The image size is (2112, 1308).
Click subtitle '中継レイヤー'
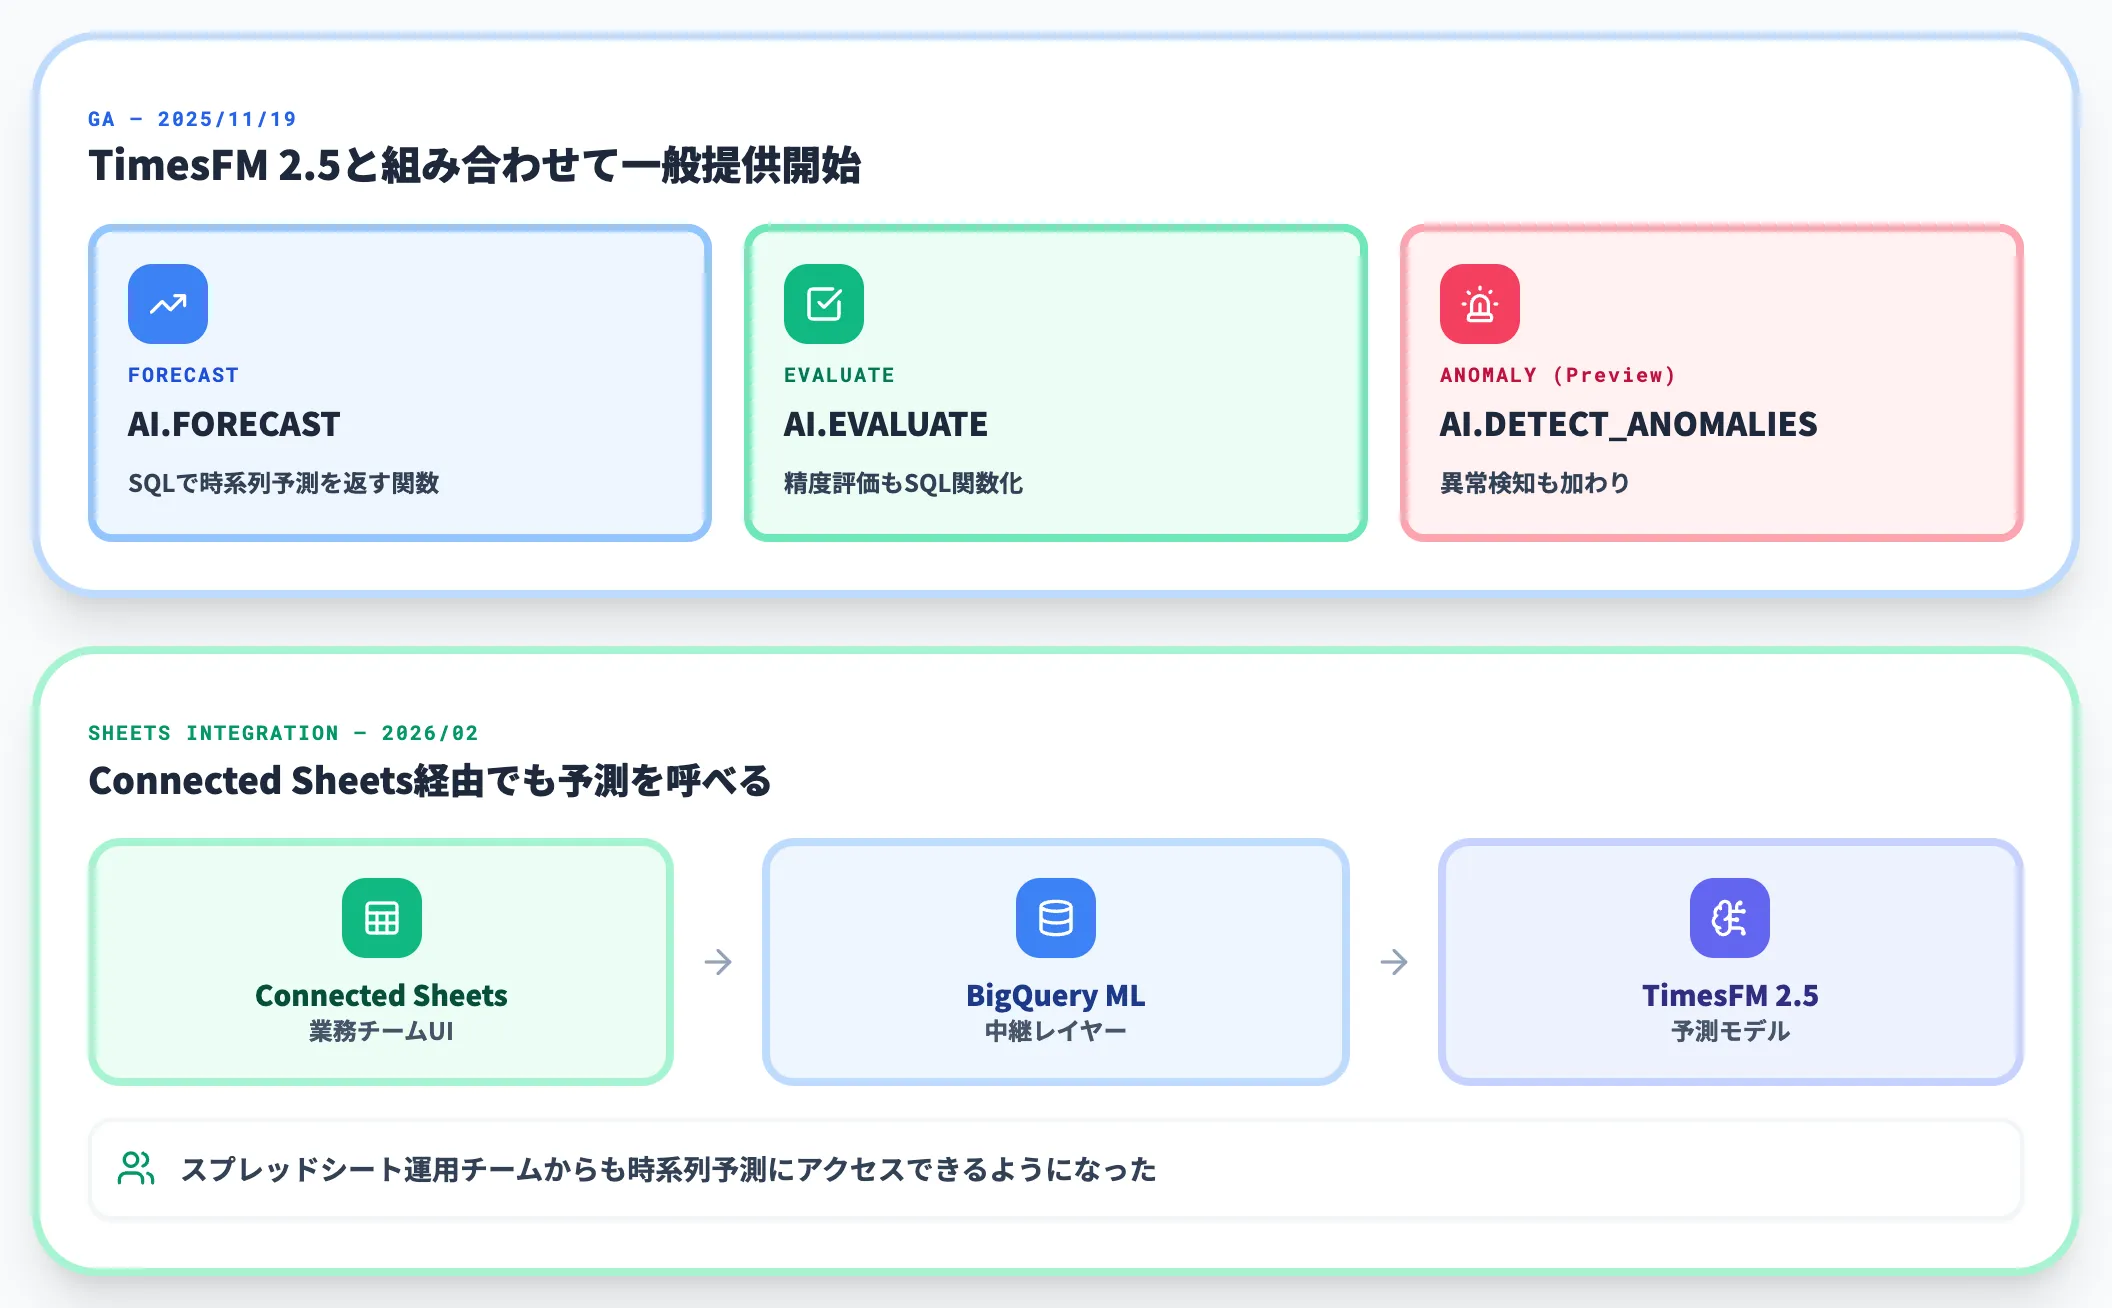(1056, 1031)
